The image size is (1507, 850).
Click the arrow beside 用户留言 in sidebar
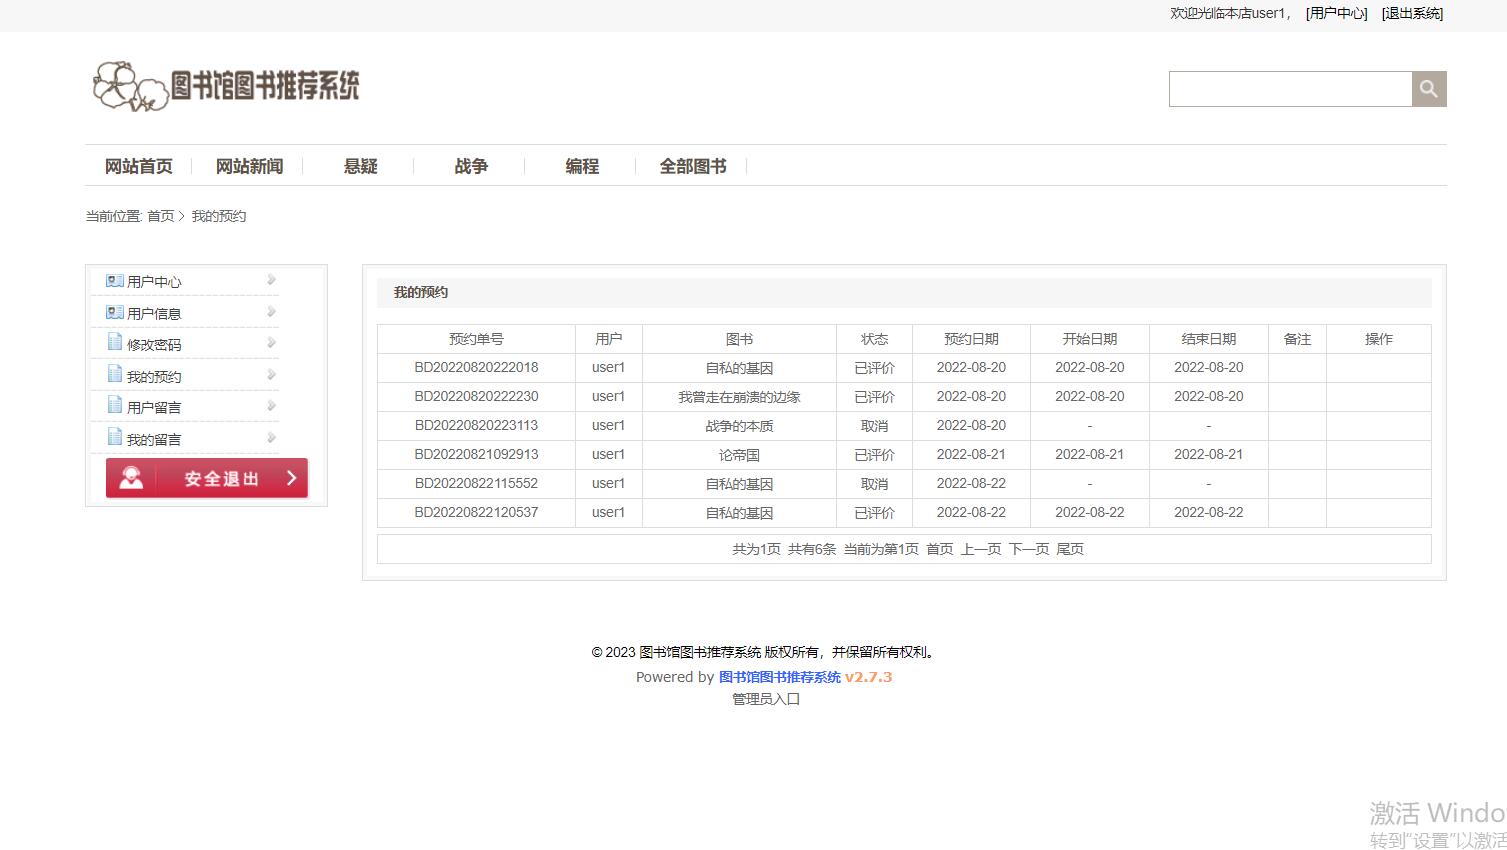click(271, 406)
